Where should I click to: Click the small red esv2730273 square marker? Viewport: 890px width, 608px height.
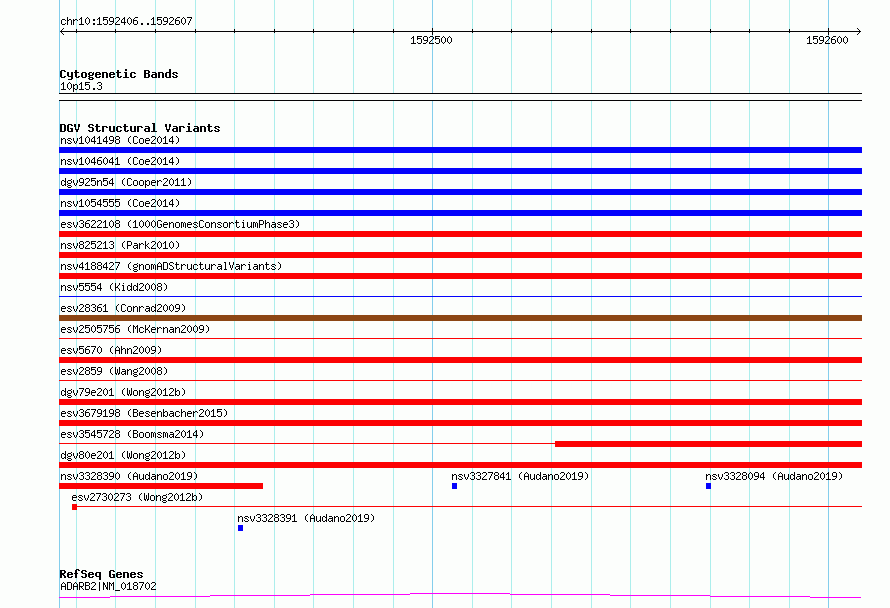[74, 507]
